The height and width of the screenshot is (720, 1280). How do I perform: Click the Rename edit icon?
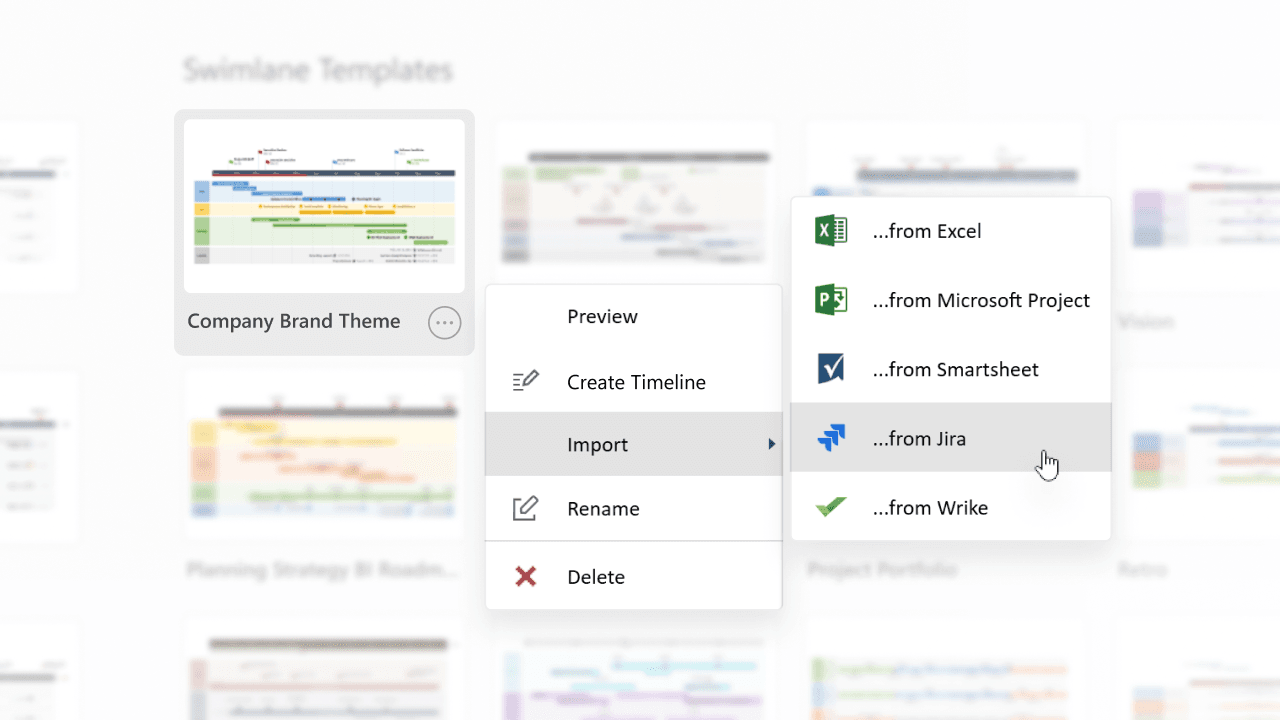coord(525,508)
